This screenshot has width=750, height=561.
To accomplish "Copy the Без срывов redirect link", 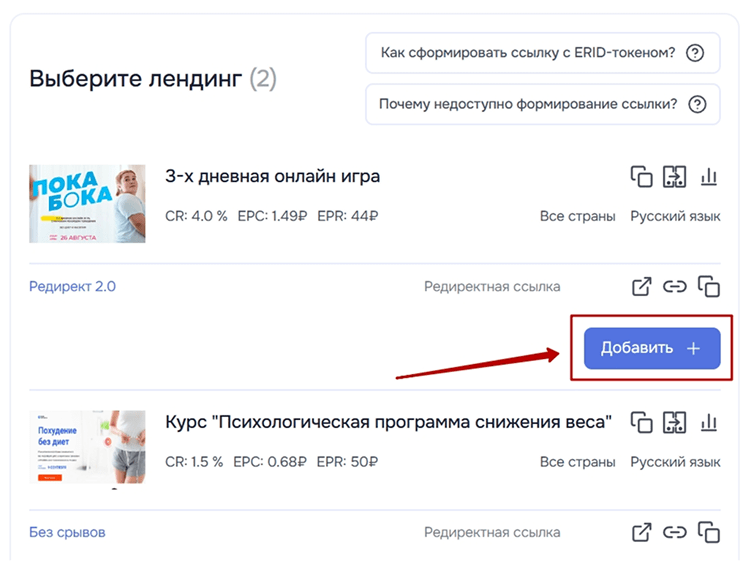I will pos(709,532).
